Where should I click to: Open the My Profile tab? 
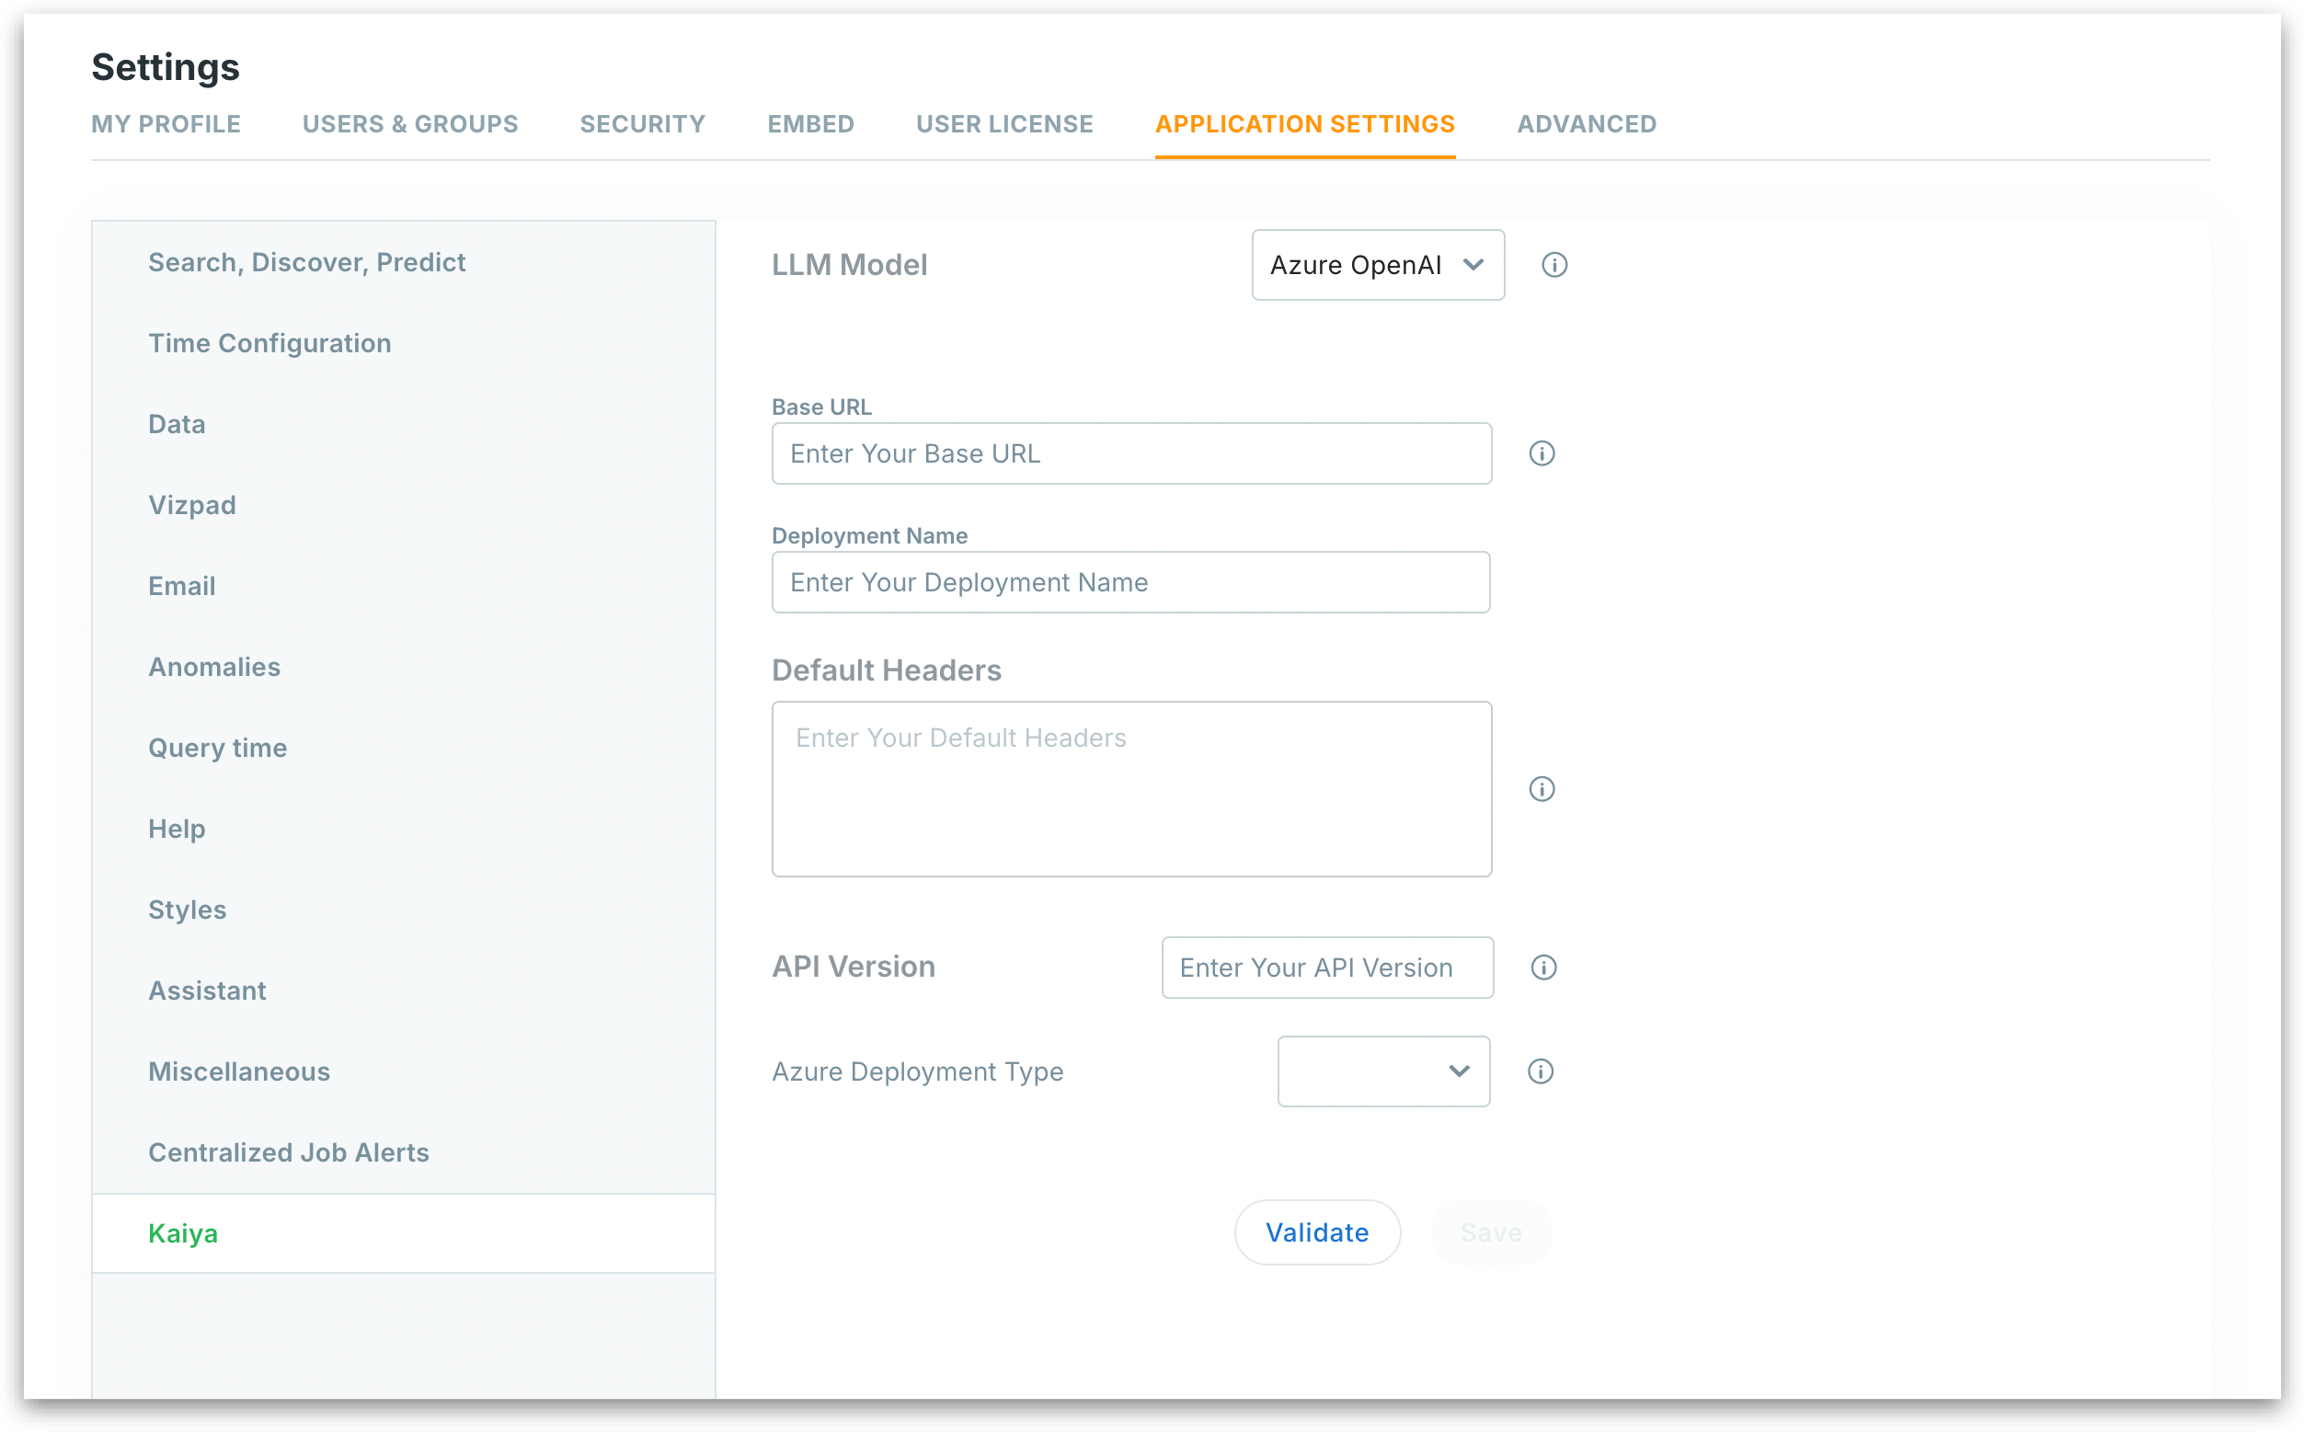click(x=166, y=124)
